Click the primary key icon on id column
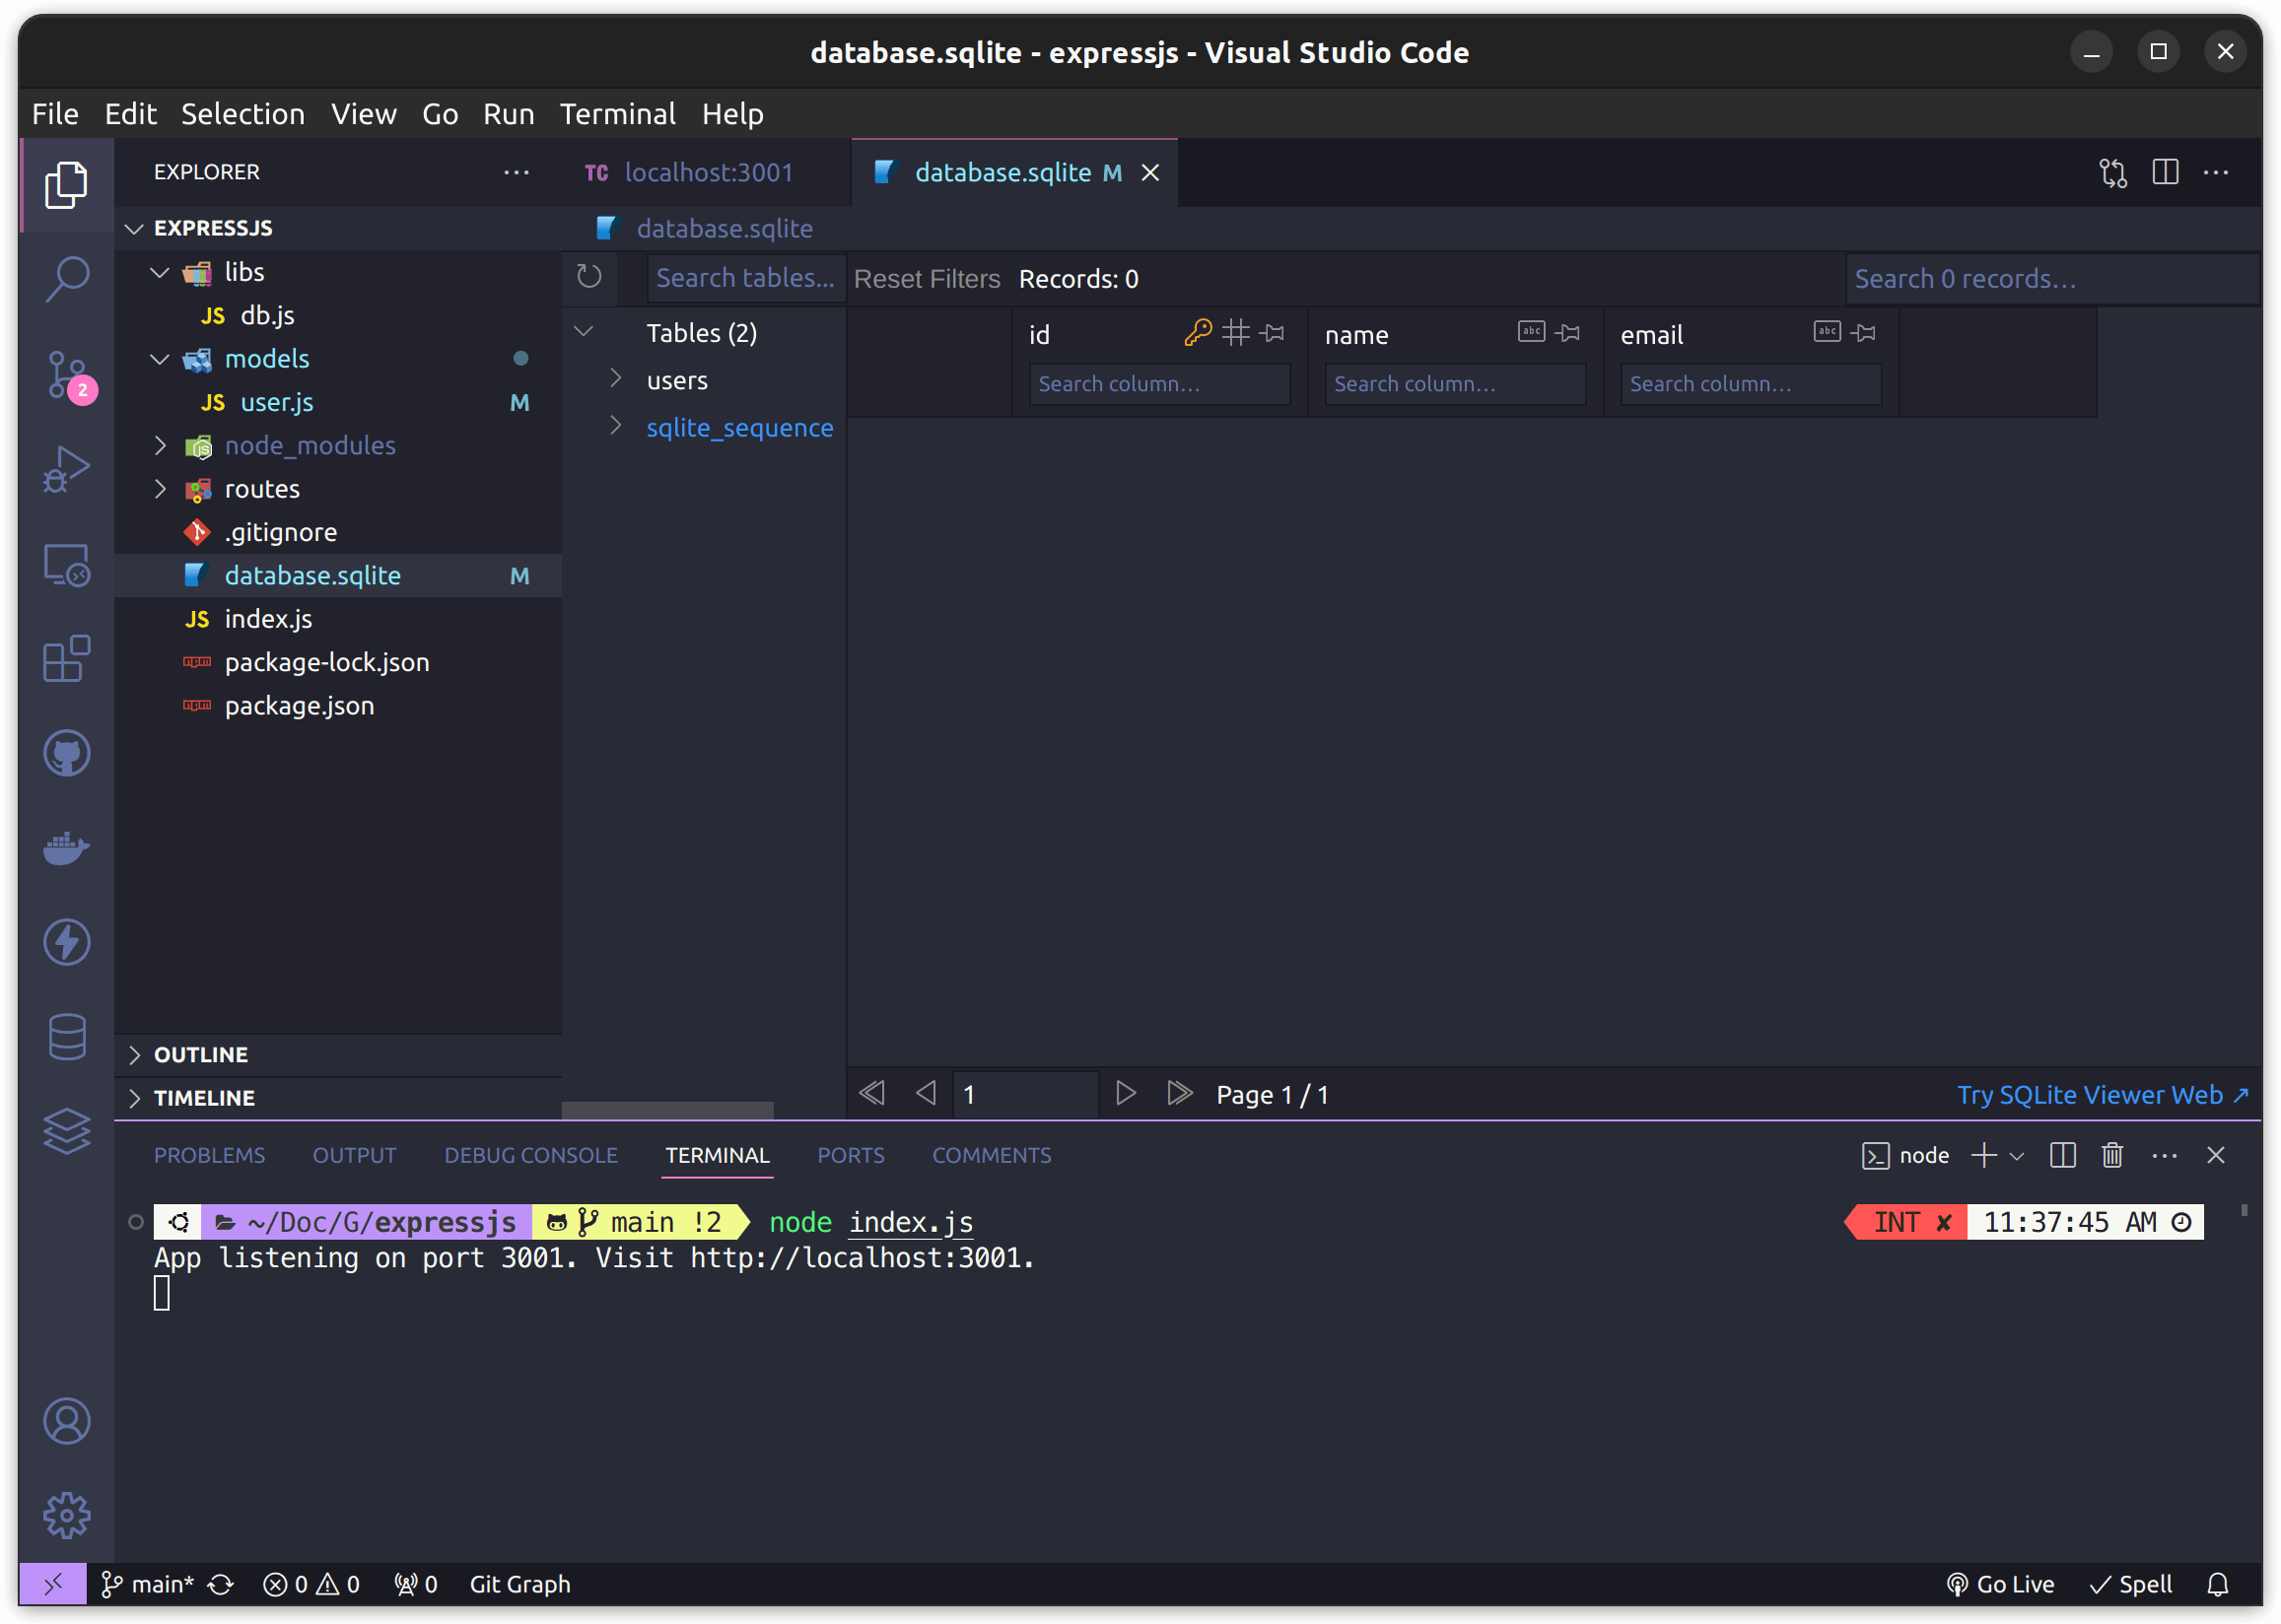2281x1624 pixels. click(x=1198, y=332)
